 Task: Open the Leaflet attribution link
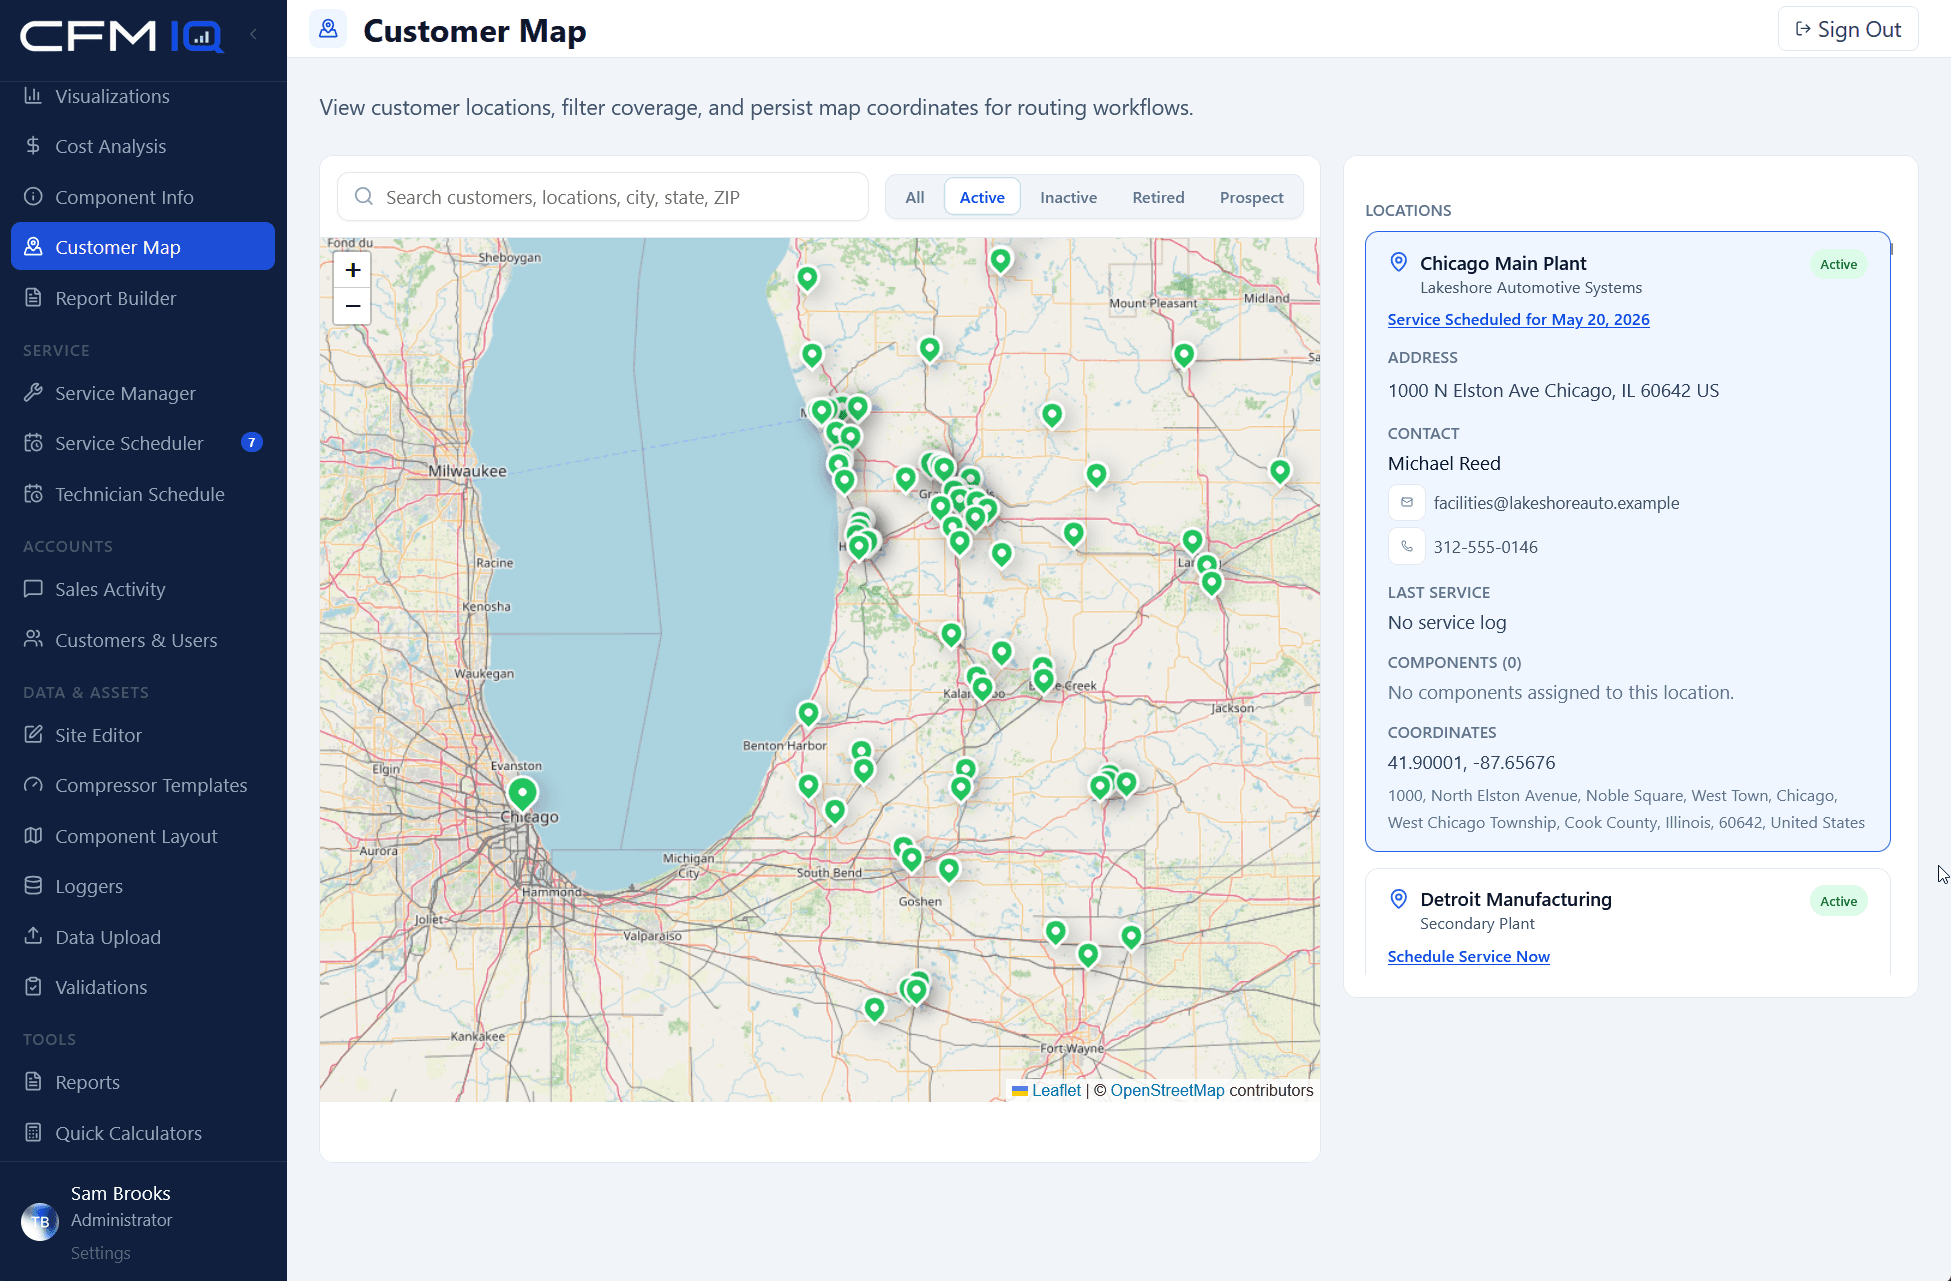1056,1090
